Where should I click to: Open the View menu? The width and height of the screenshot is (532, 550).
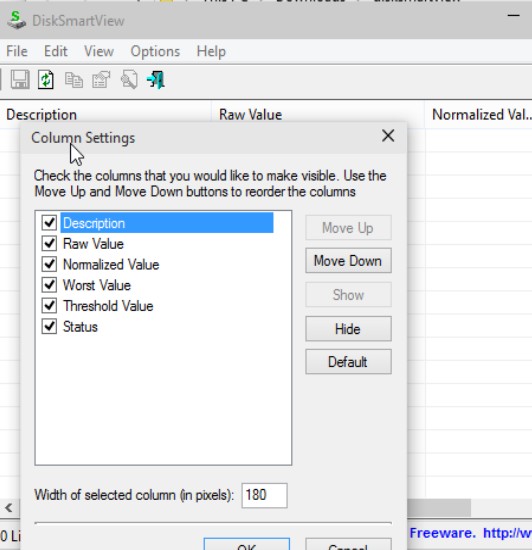[x=99, y=51]
